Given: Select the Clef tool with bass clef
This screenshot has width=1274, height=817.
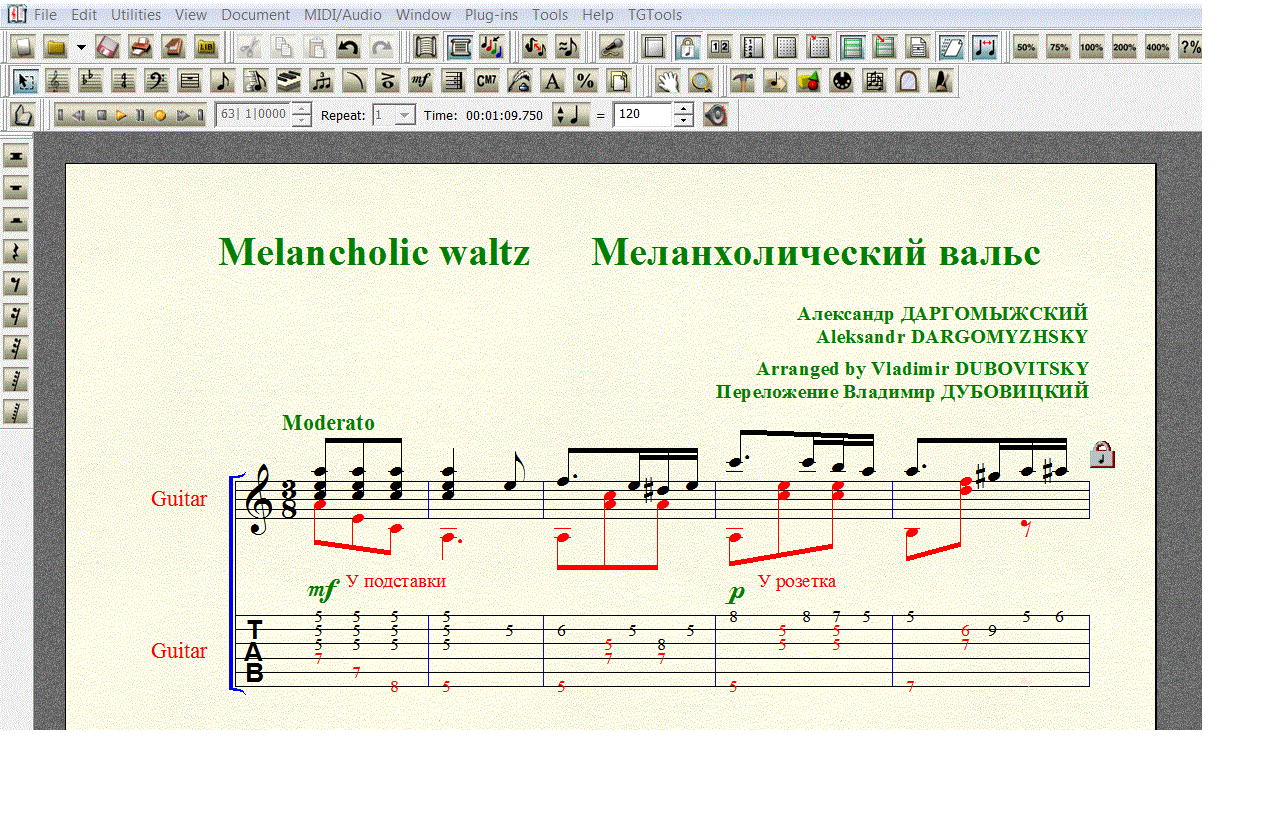Looking at the screenshot, I should [157, 81].
